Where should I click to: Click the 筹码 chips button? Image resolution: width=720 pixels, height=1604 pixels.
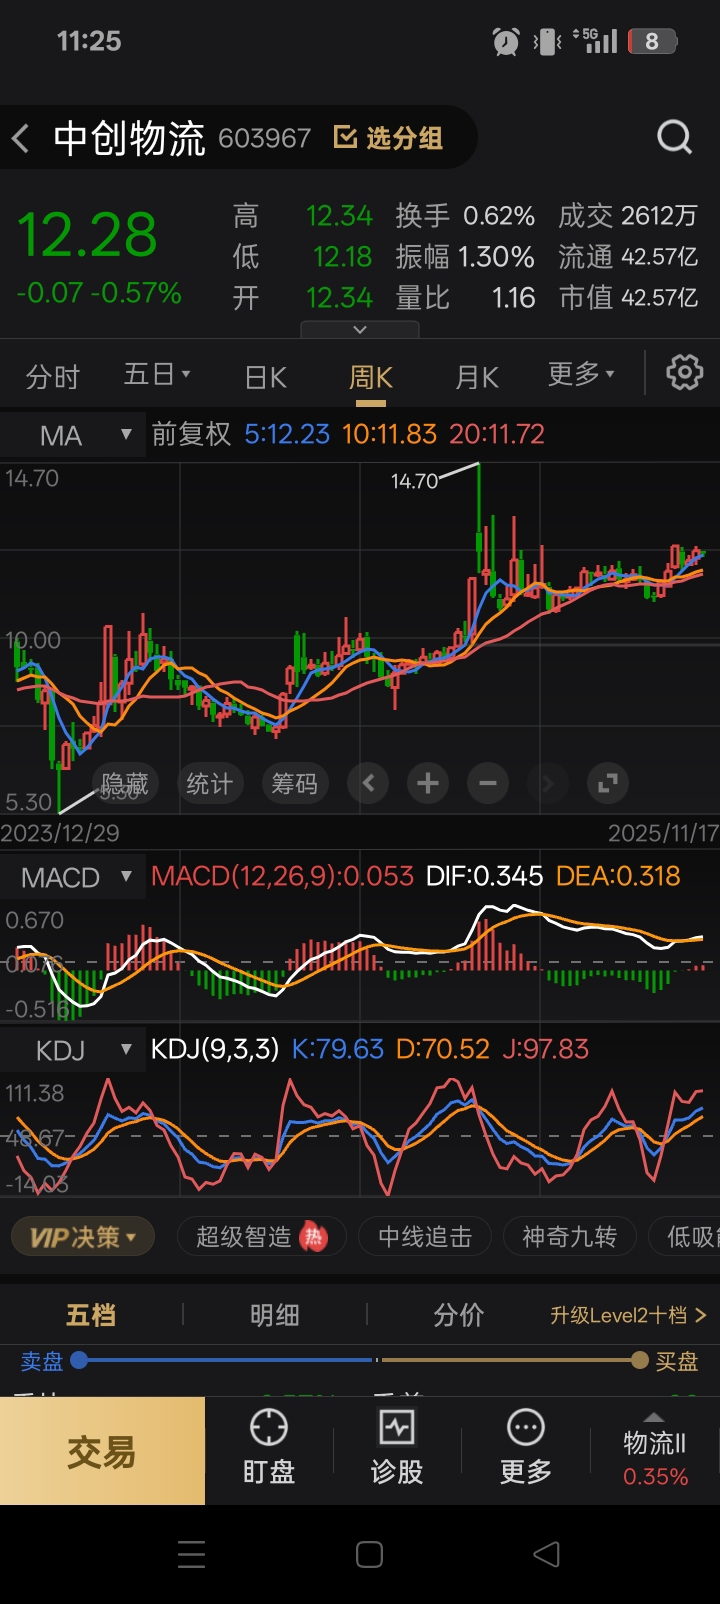tap(294, 784)
